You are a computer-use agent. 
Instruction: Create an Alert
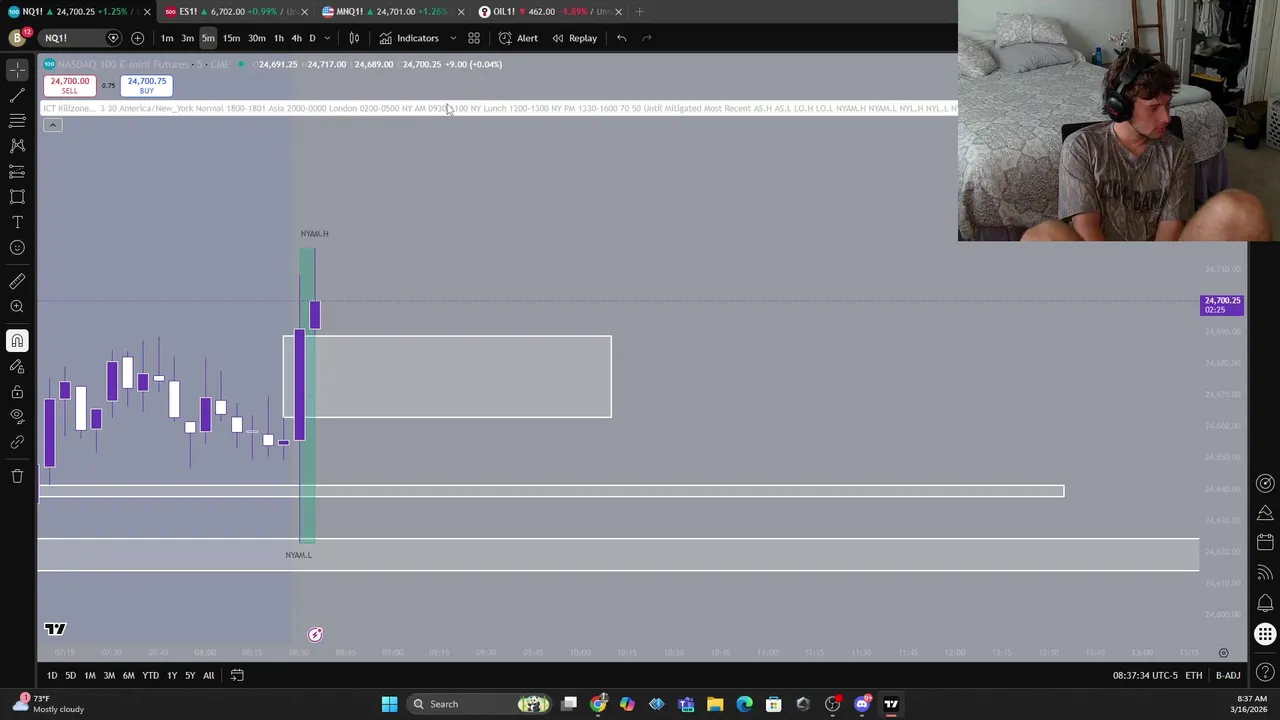tap(518, 38)
